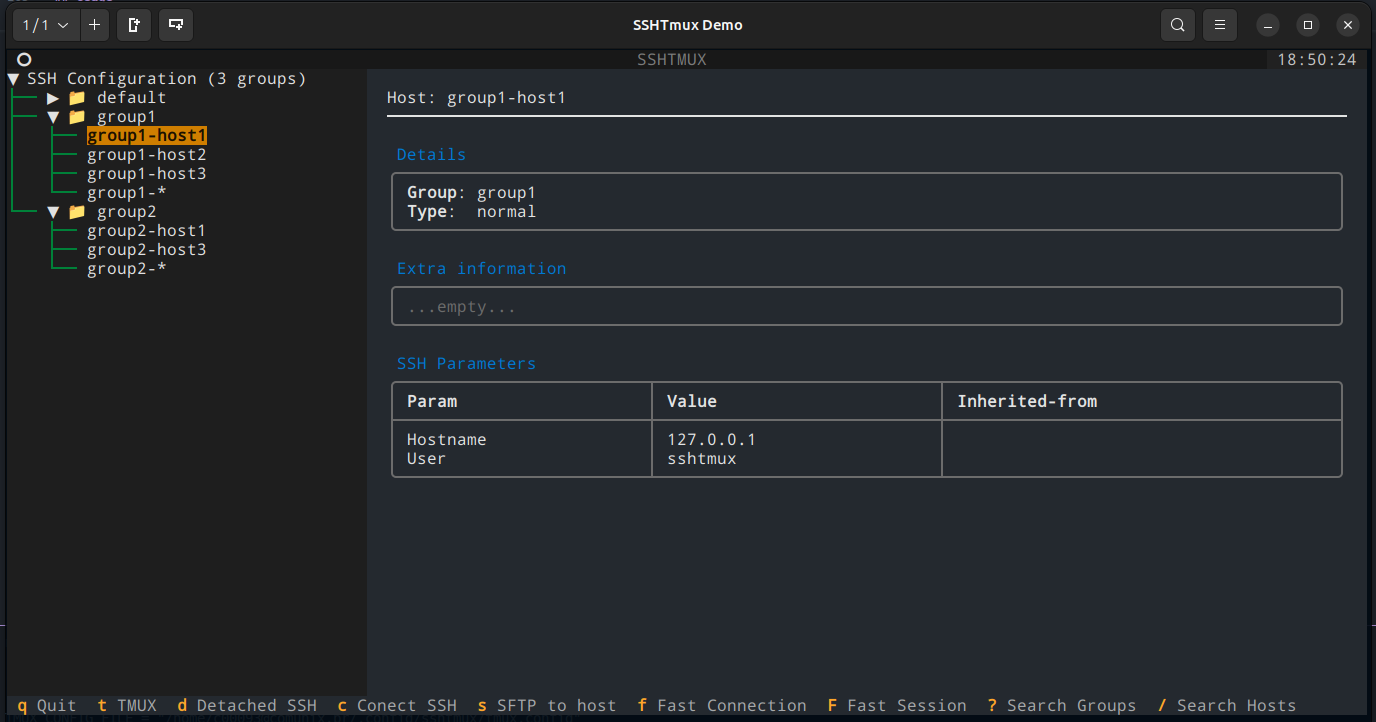Click the 18:50:24 clock in header
The image size is (1376, 722).
[x=1317, y=60]
